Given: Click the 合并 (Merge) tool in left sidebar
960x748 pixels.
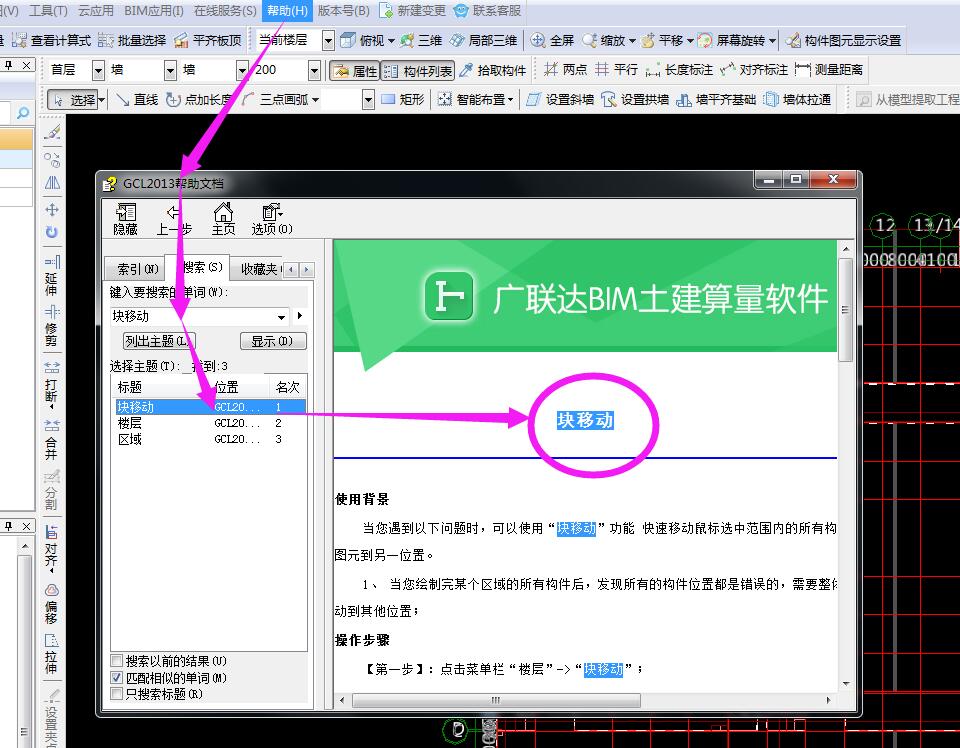Looking at the screenshot, I should point(52,439).
